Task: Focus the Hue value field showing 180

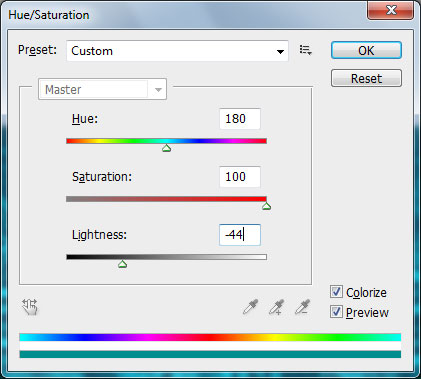Action: tap(240, 119)
